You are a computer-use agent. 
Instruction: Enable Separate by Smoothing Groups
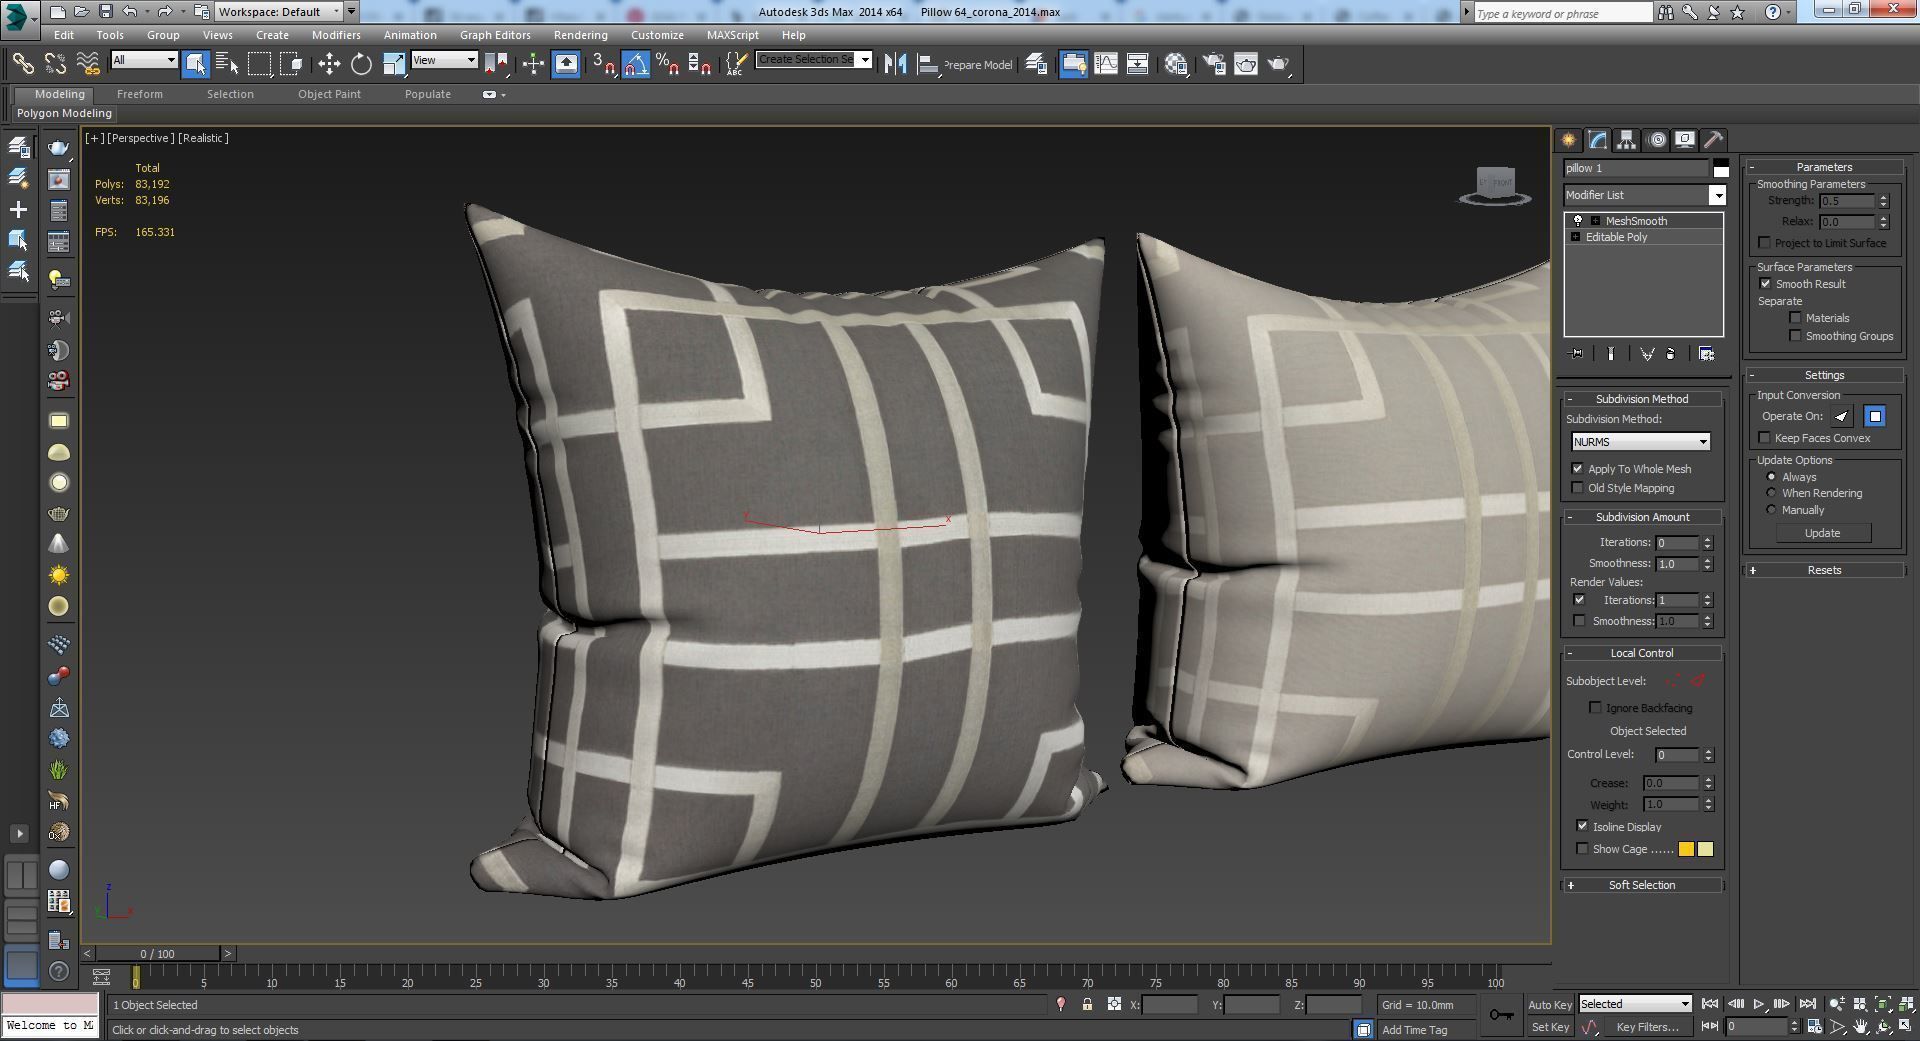point(1796,336)
